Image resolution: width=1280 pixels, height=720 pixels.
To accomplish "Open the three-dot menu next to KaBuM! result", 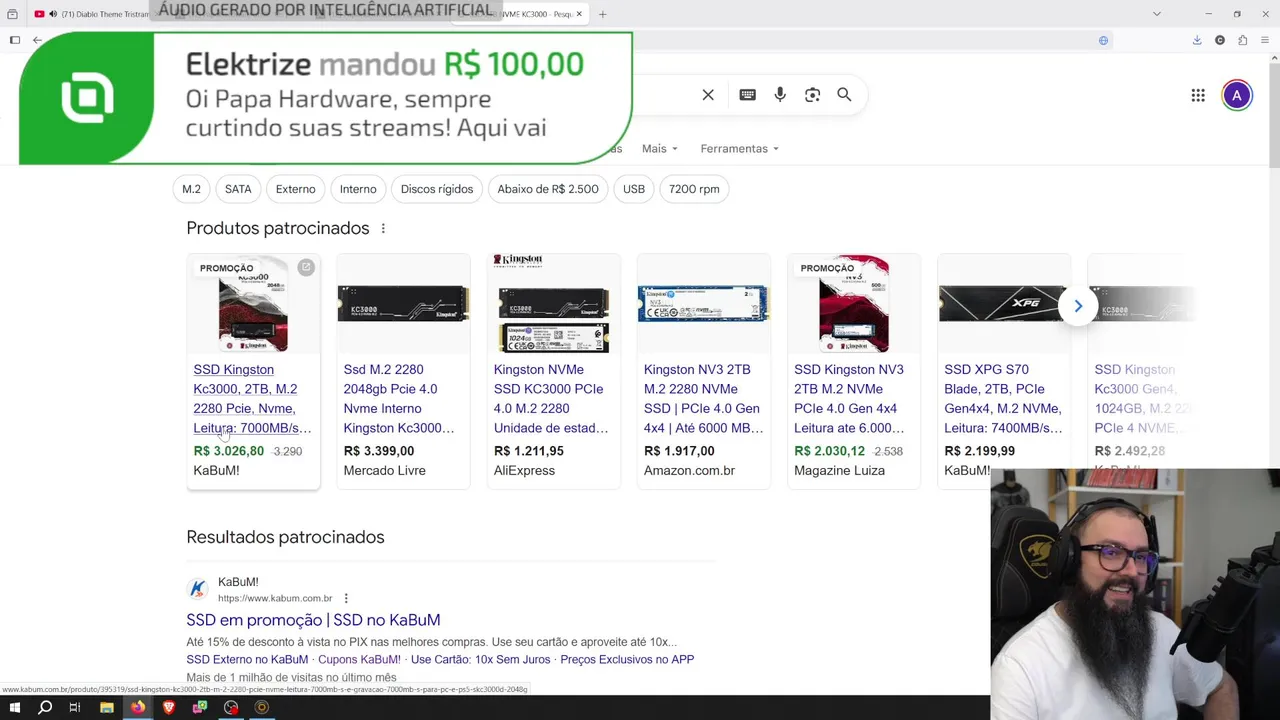I will click(346, 598).
